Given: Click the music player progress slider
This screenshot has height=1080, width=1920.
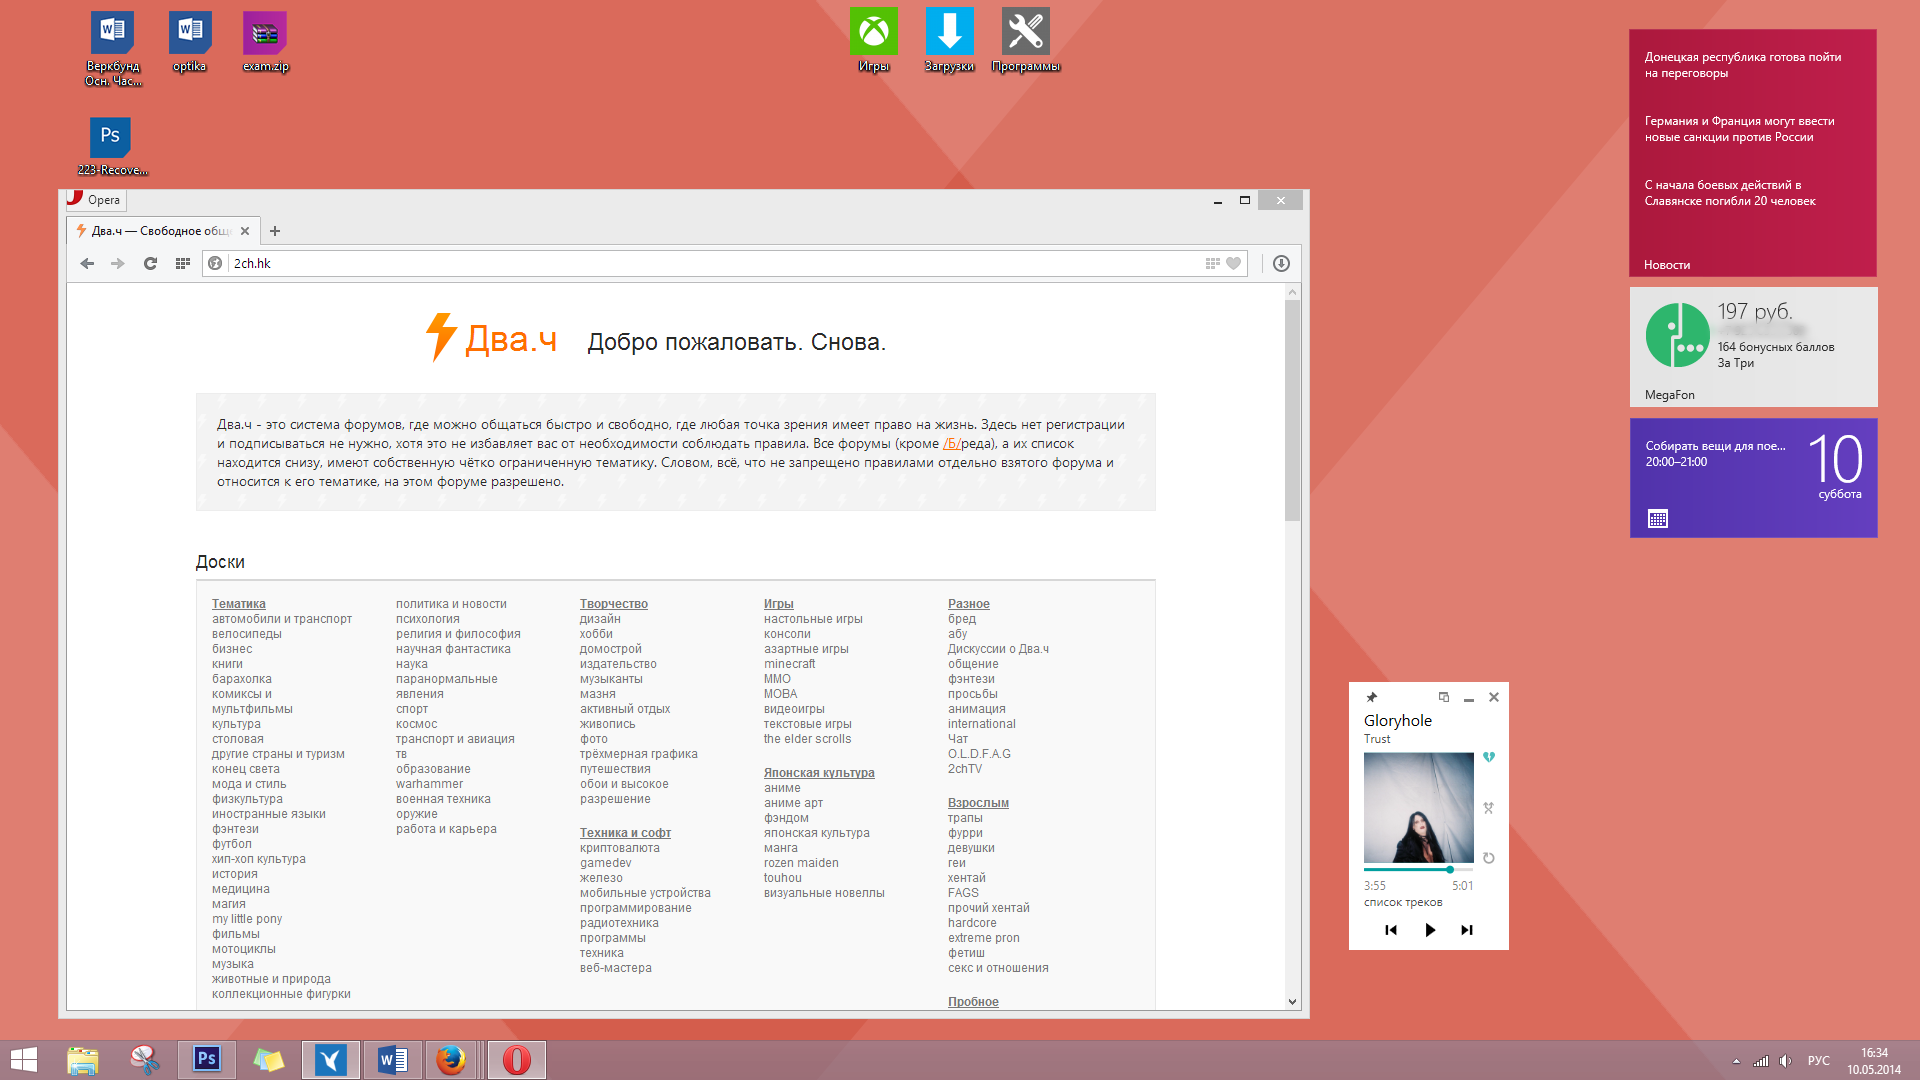Looking at the screenshot, I should 1418,870.
